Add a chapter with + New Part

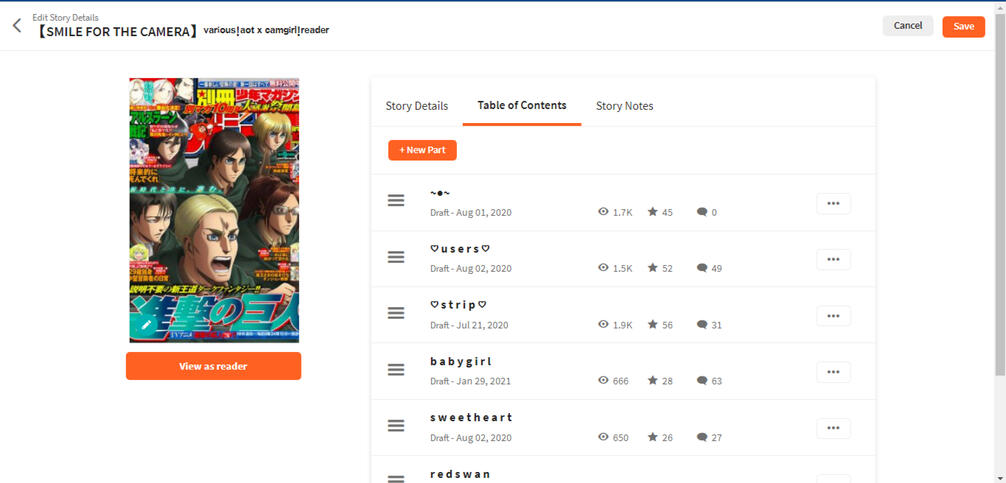pos(422,150)
